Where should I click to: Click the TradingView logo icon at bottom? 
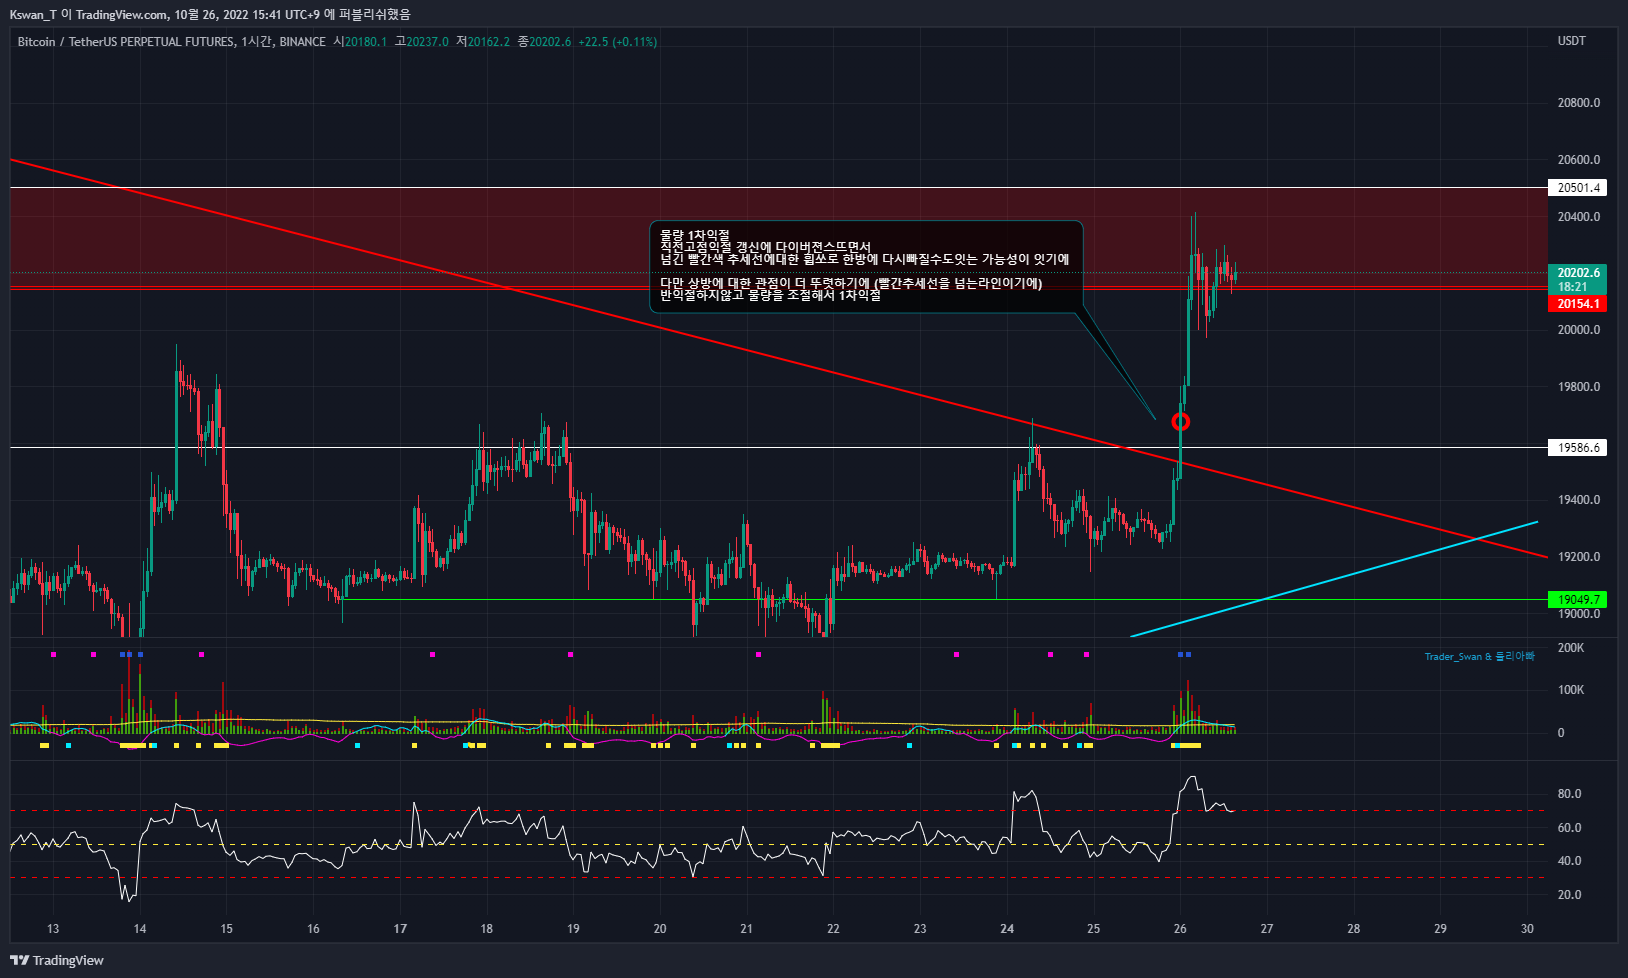pos(19,960)
